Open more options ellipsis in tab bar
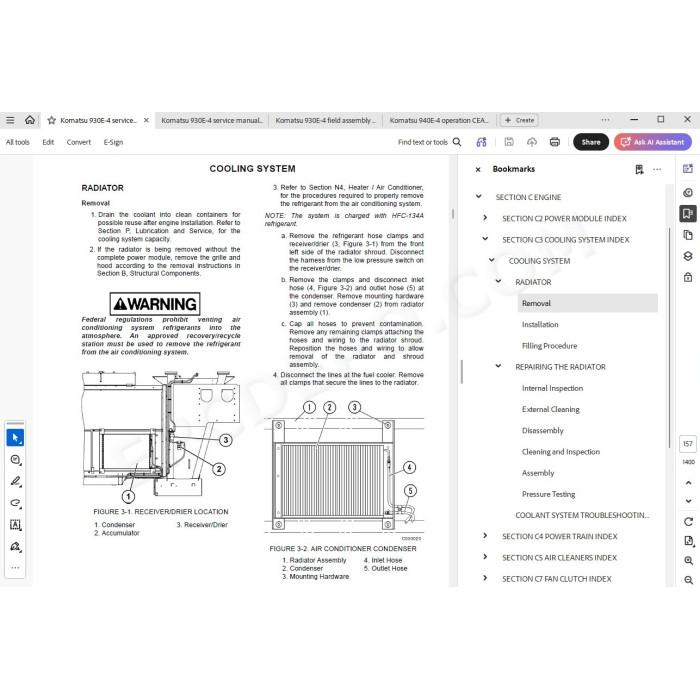 click(605, 120)
